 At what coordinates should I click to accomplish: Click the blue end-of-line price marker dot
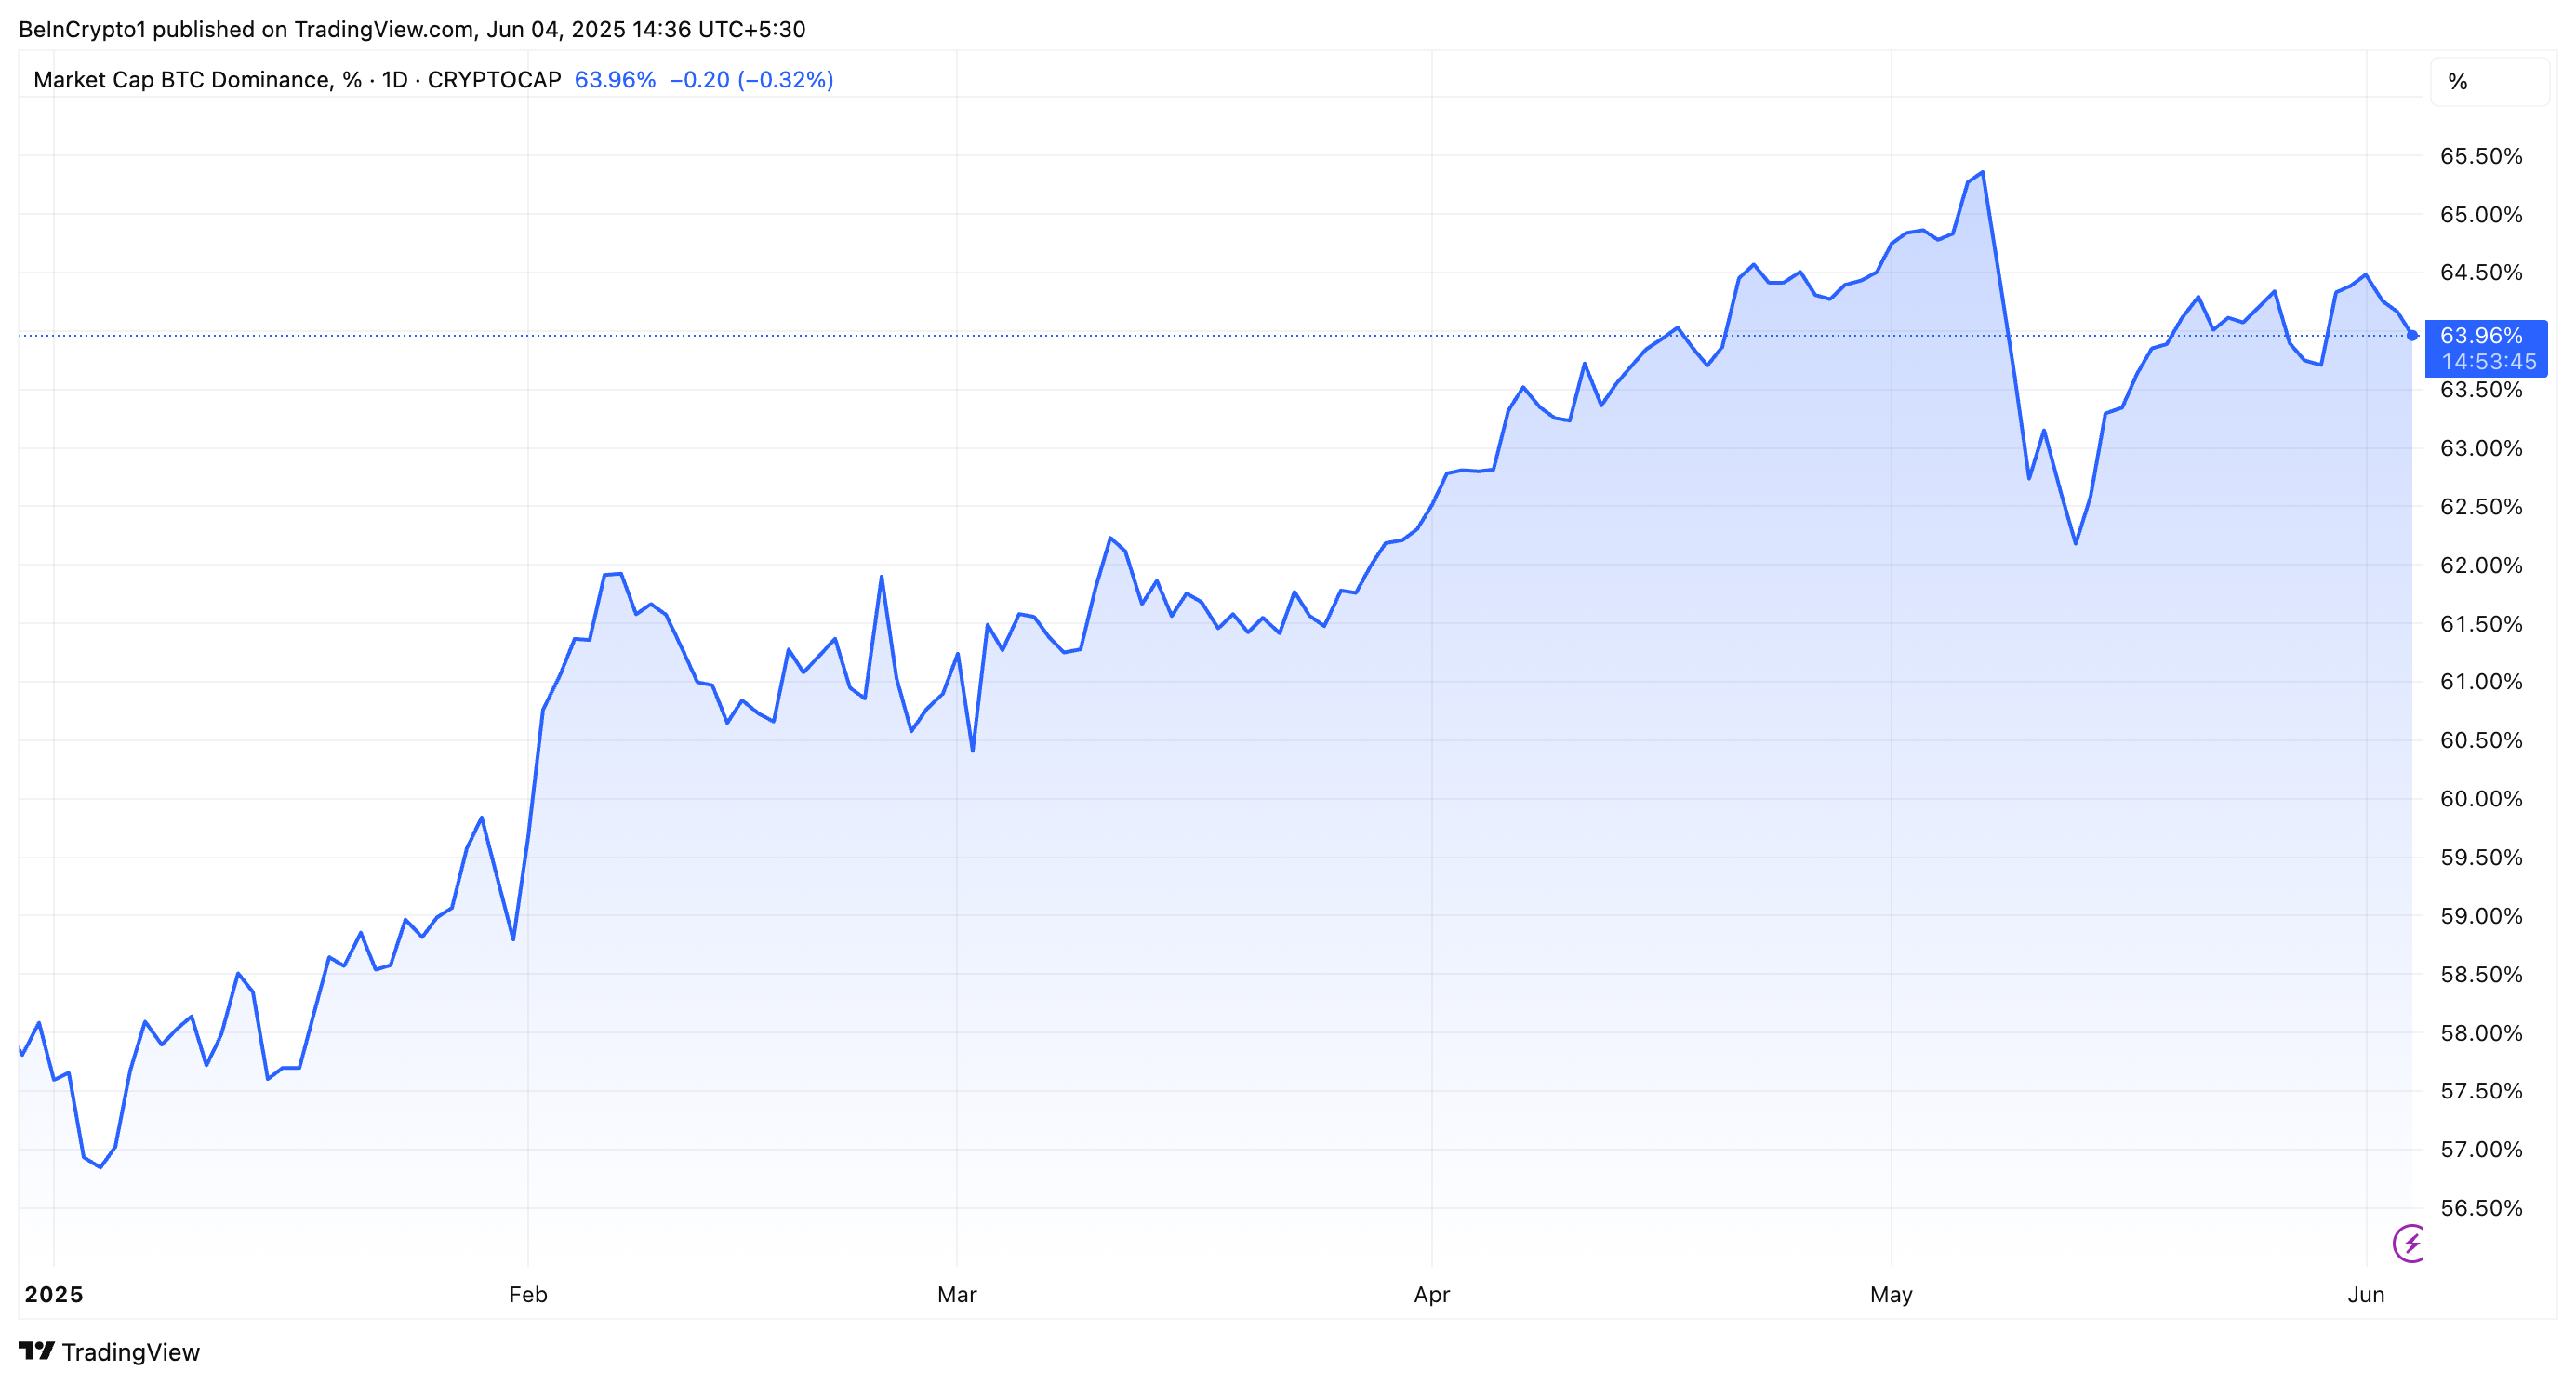click(x=2412, y=335)
